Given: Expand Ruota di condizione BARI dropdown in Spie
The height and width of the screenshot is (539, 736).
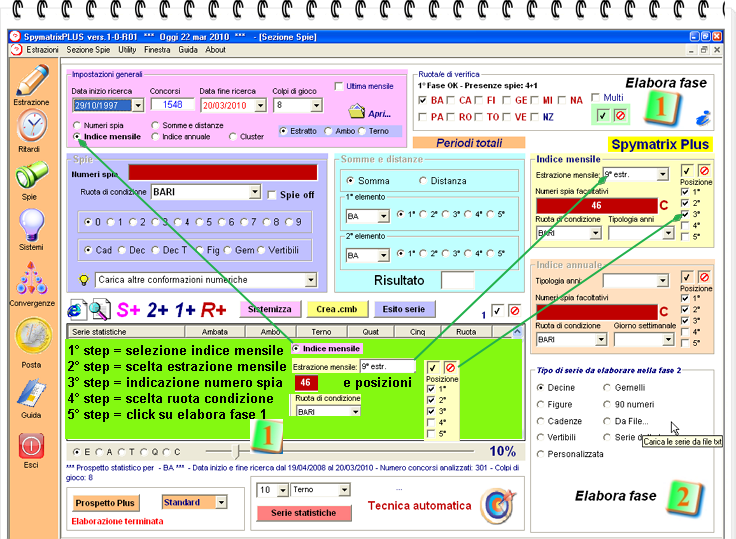Looking at the screenshot, I should [x=254, y=192].
